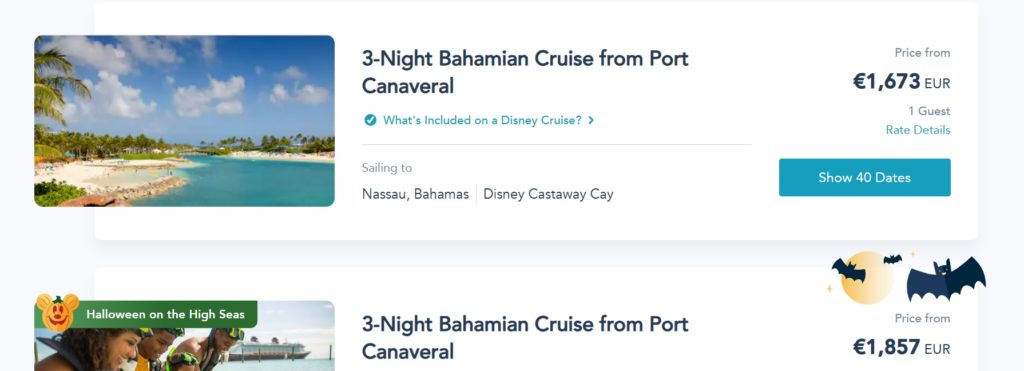
Task: Click the Mickey pumpkin icon
Action: click(x=57, y=312)
